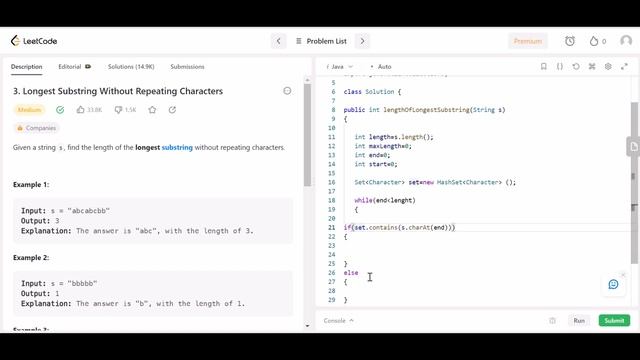Click the format code braces icon
The height and width of the screenshot is (360, 640).
click(x=560, y=66)
